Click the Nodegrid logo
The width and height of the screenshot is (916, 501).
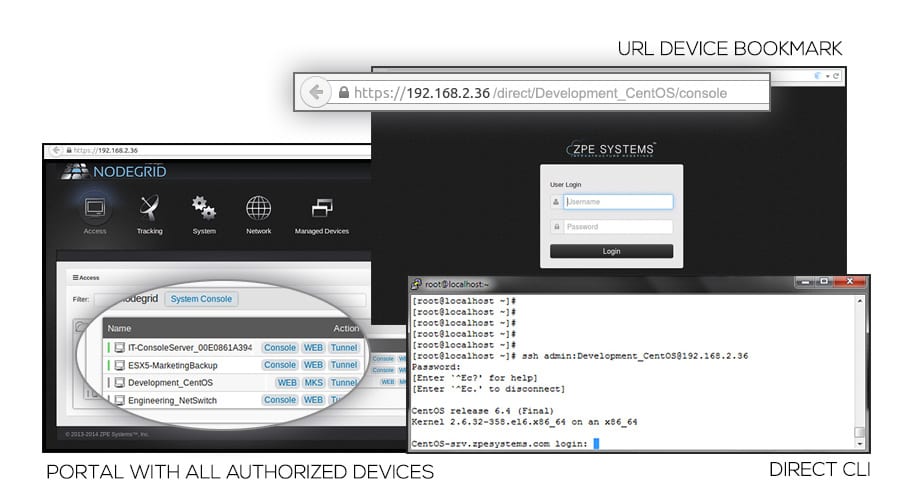pyautogui.click(x=114, y=171)
